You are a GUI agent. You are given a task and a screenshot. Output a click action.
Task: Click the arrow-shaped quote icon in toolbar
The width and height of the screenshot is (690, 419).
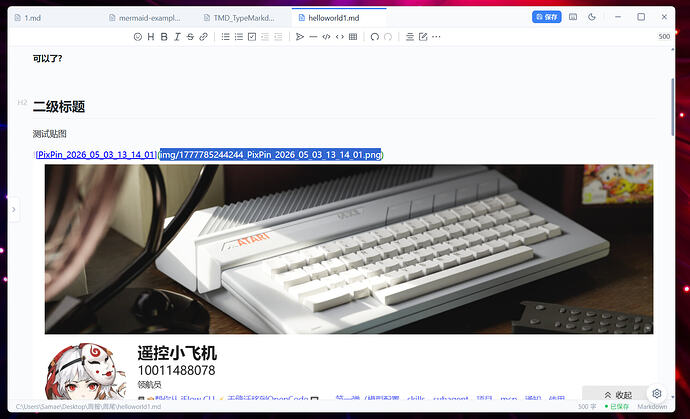point(300,37)
